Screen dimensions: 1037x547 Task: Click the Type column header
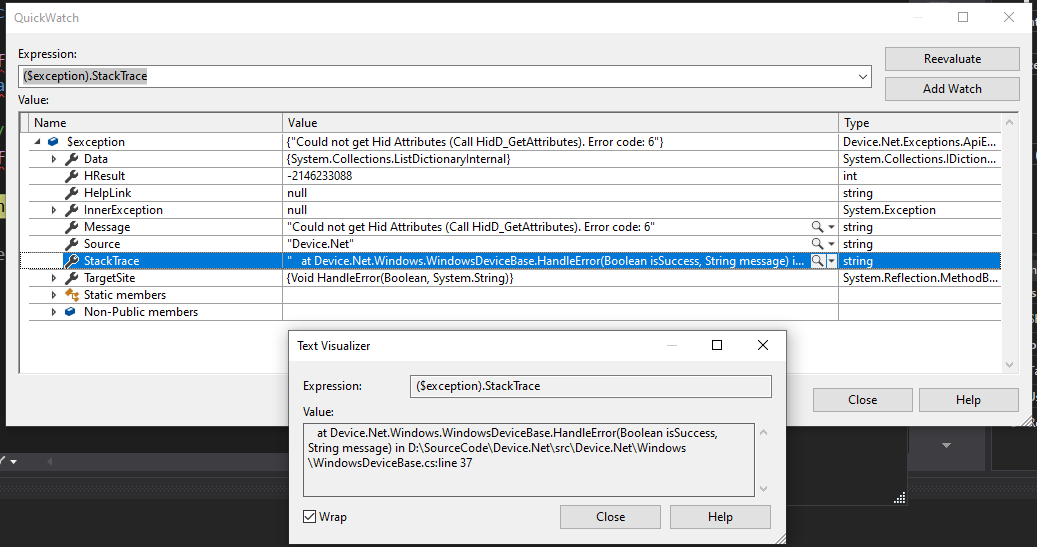click(x=919, y=123)
